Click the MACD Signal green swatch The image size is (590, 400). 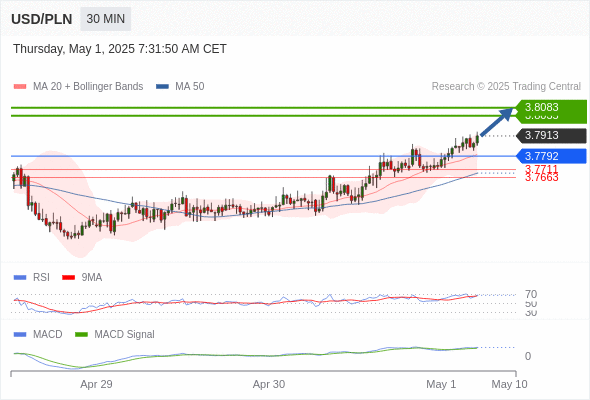[x=81, y=335]
